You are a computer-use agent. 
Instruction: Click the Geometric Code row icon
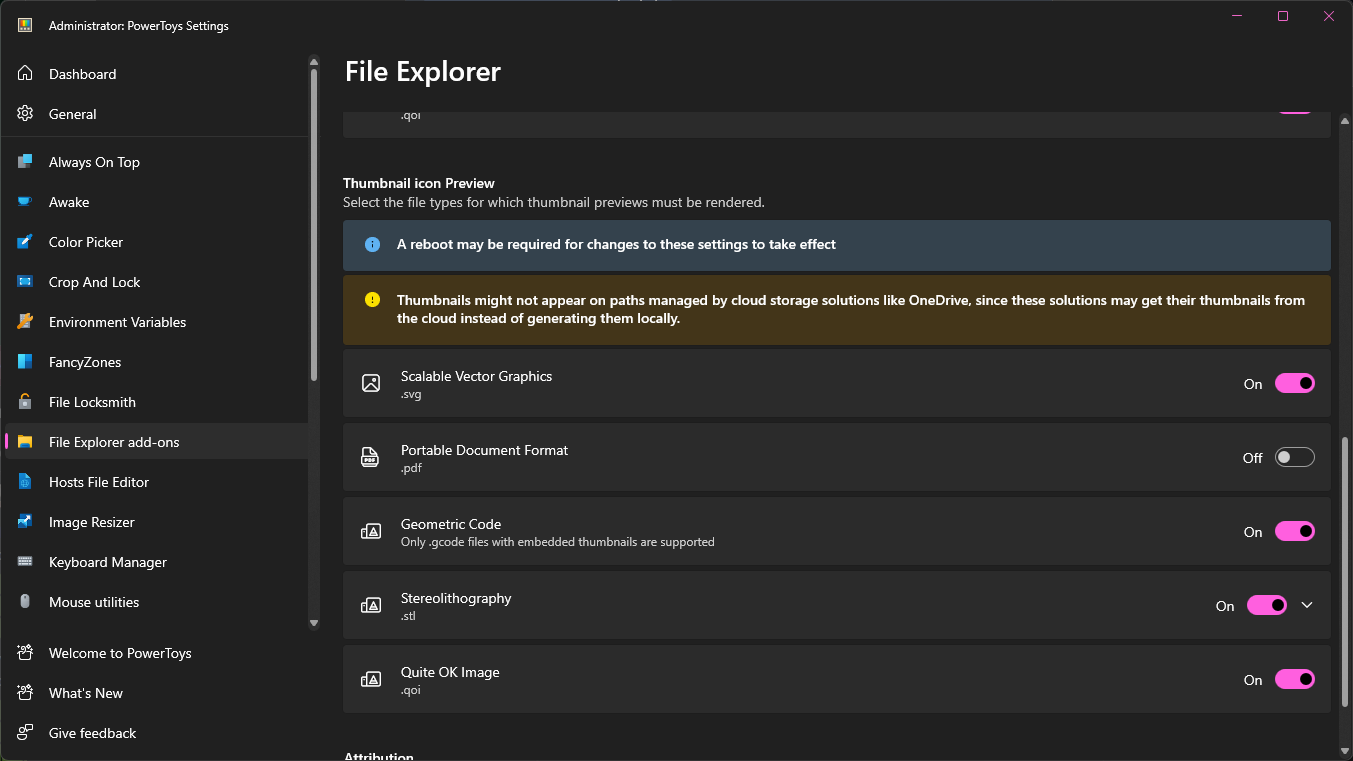[371, 532]
